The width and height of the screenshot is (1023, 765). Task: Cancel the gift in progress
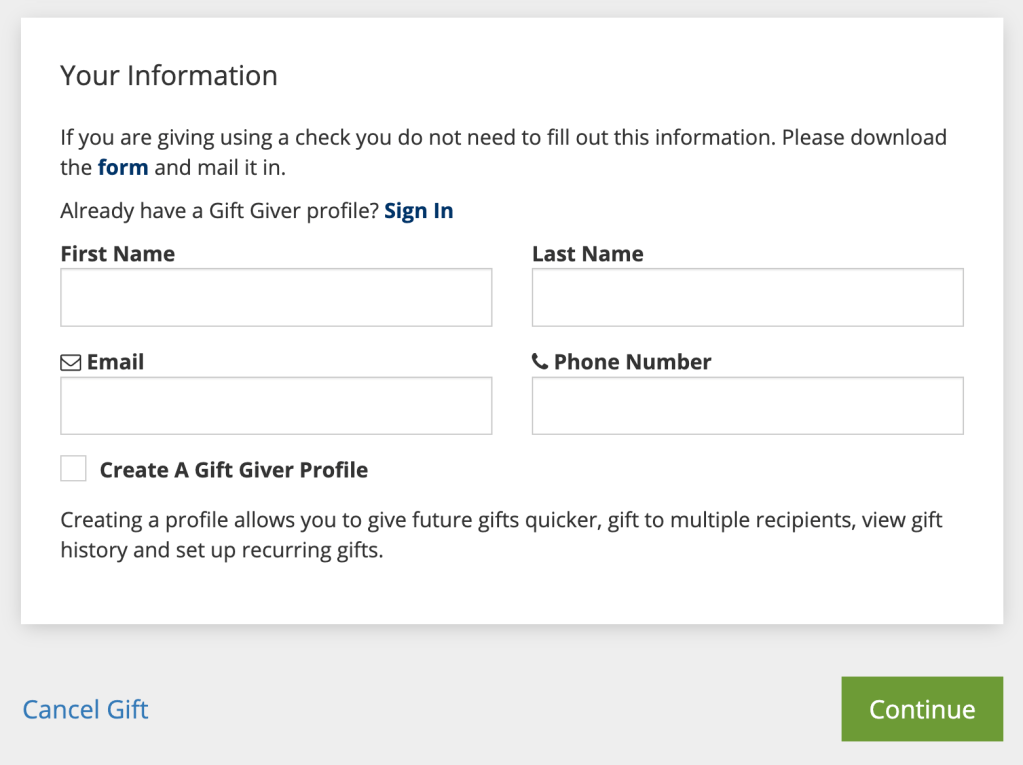coord(84,709)
